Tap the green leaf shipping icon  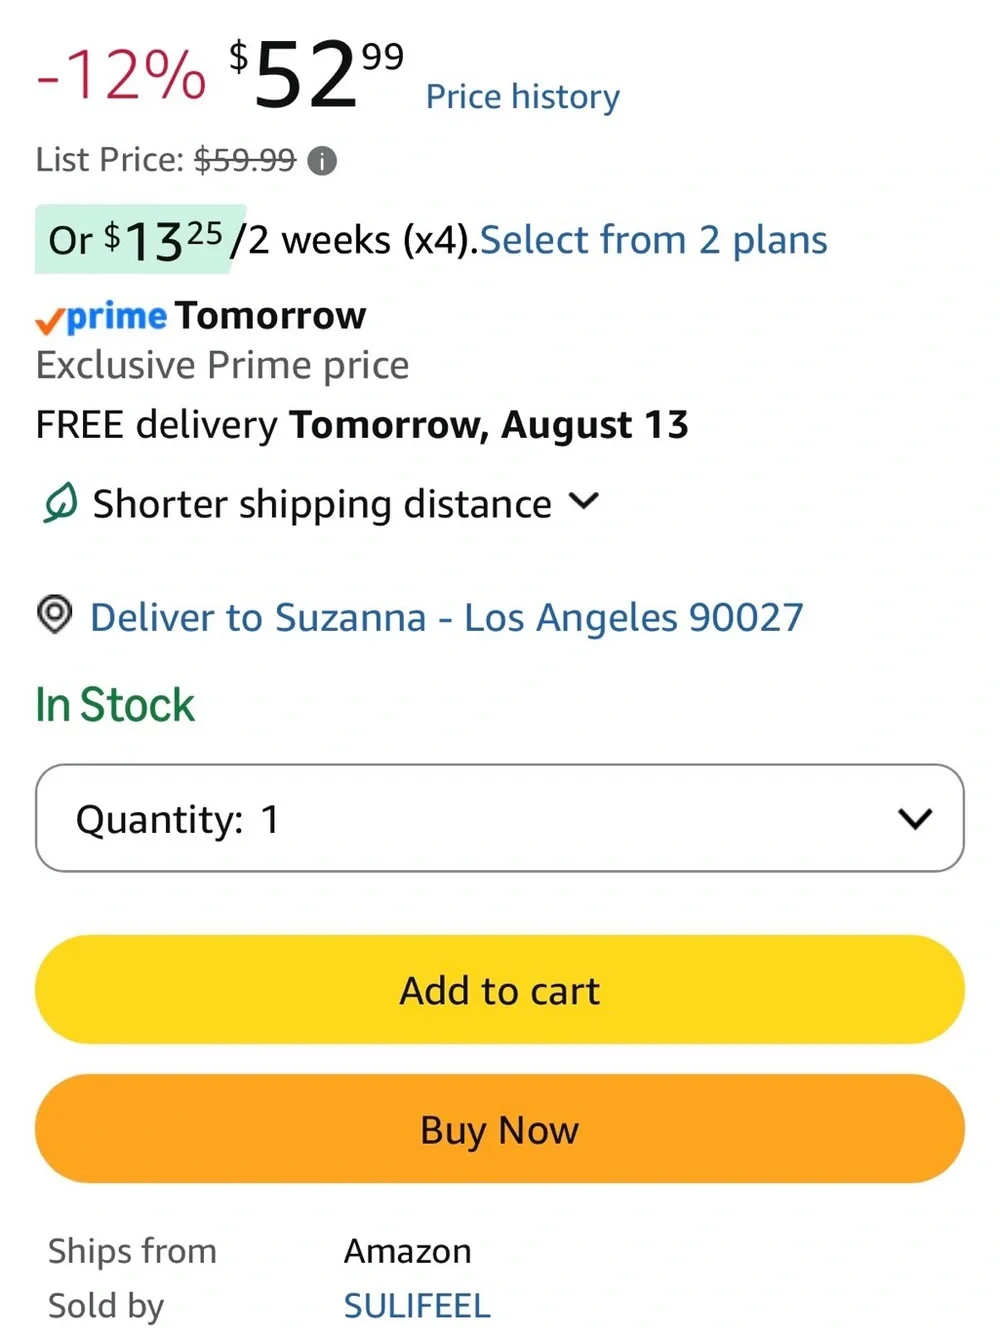[59, 503]
